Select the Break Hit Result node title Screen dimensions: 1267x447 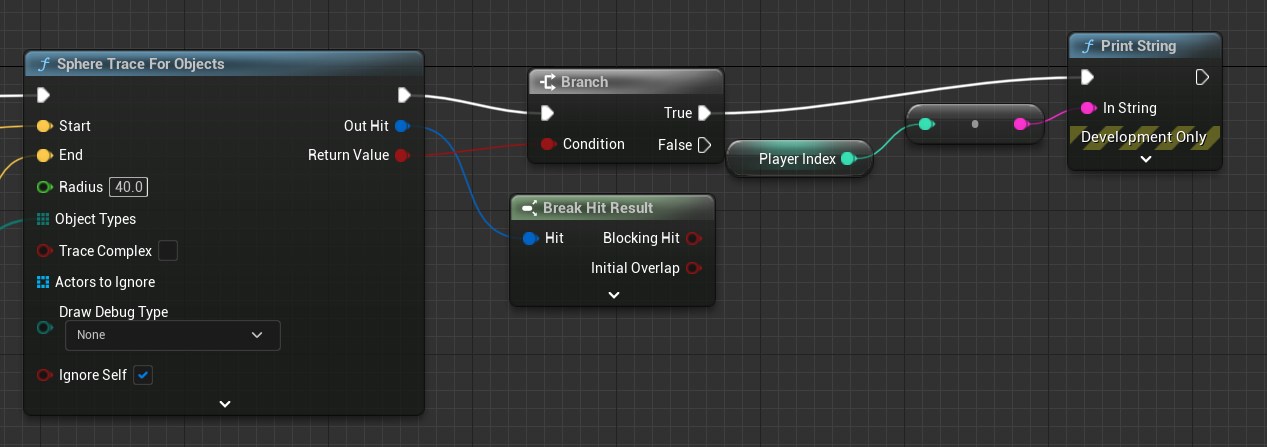598,208
